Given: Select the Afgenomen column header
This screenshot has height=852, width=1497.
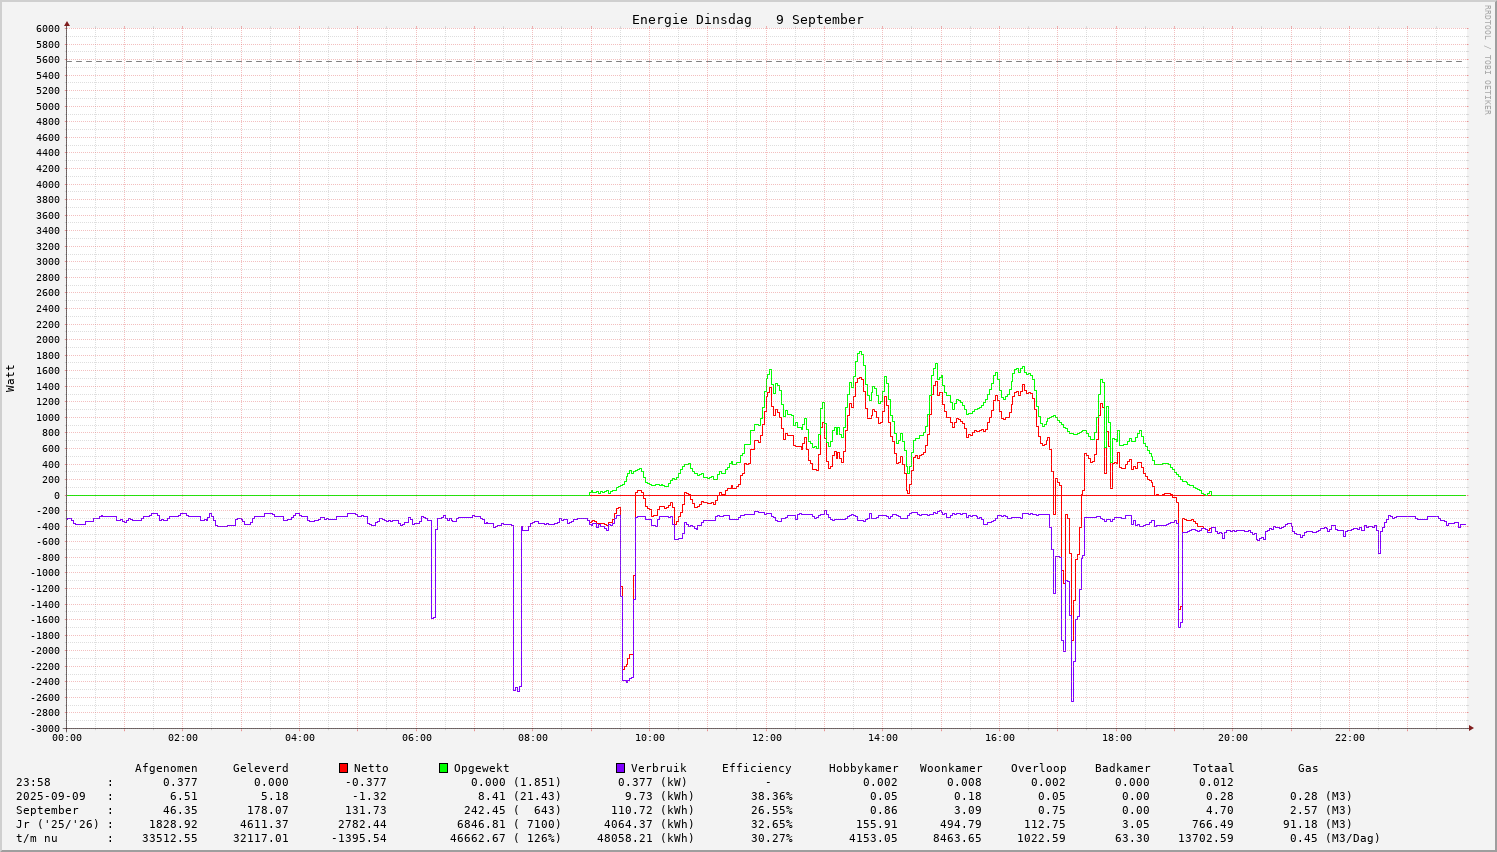Looking at the screenshot, I should [x=166, y=768].
